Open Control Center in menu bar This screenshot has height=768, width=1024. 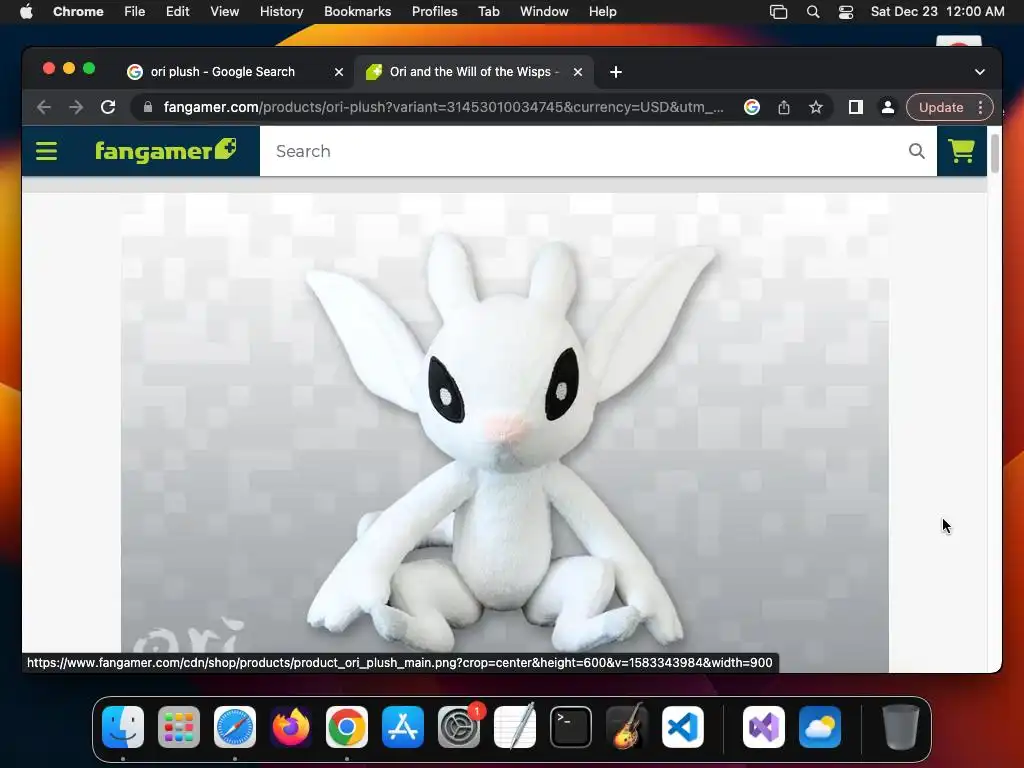coord(846,12)
